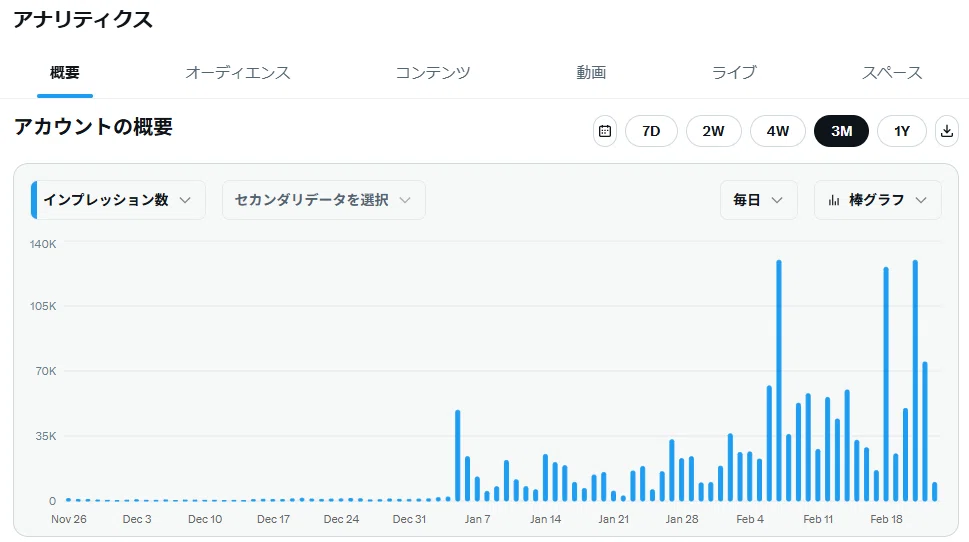Select the 7D time range
Image resolution: width=969 pixels, height=542 pixels.
651,131
